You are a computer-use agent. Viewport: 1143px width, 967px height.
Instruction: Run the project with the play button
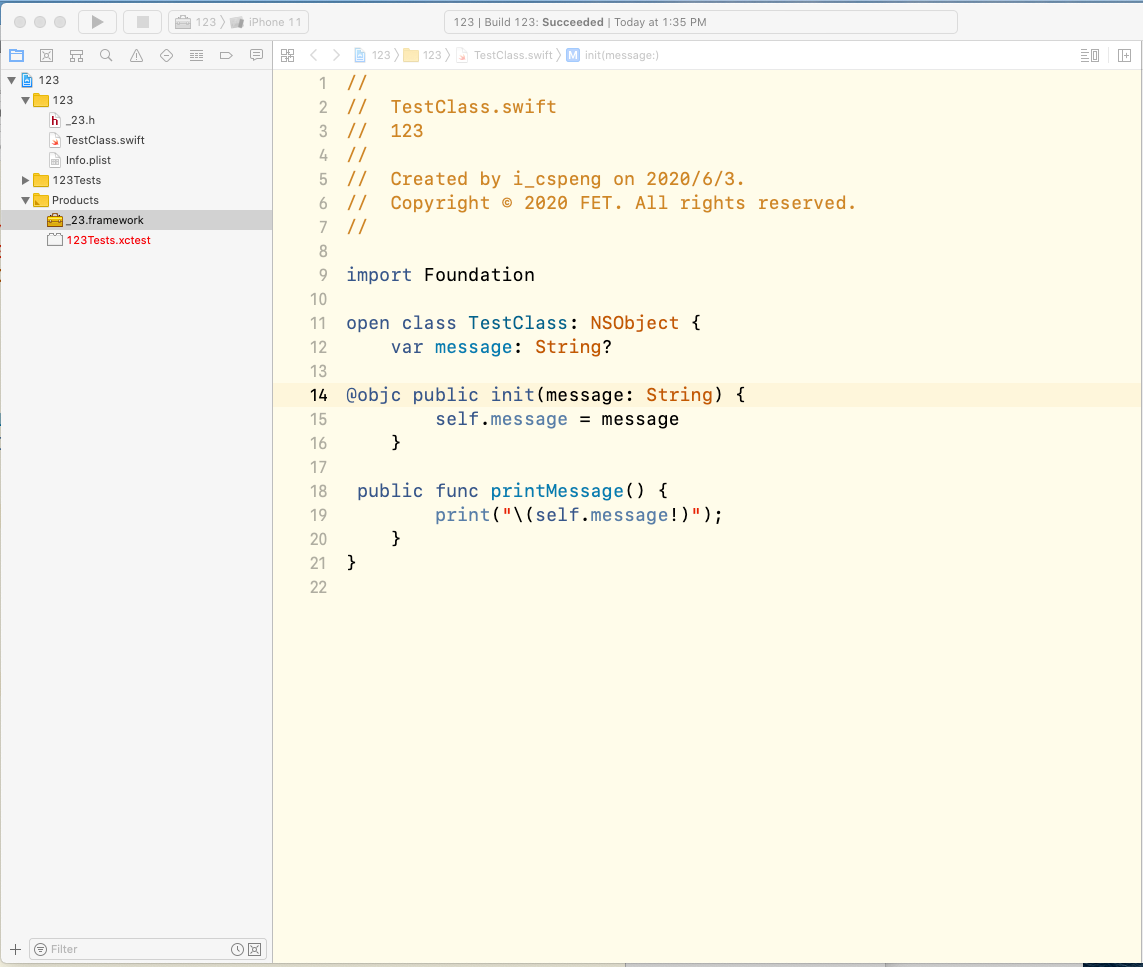point(95,22)
